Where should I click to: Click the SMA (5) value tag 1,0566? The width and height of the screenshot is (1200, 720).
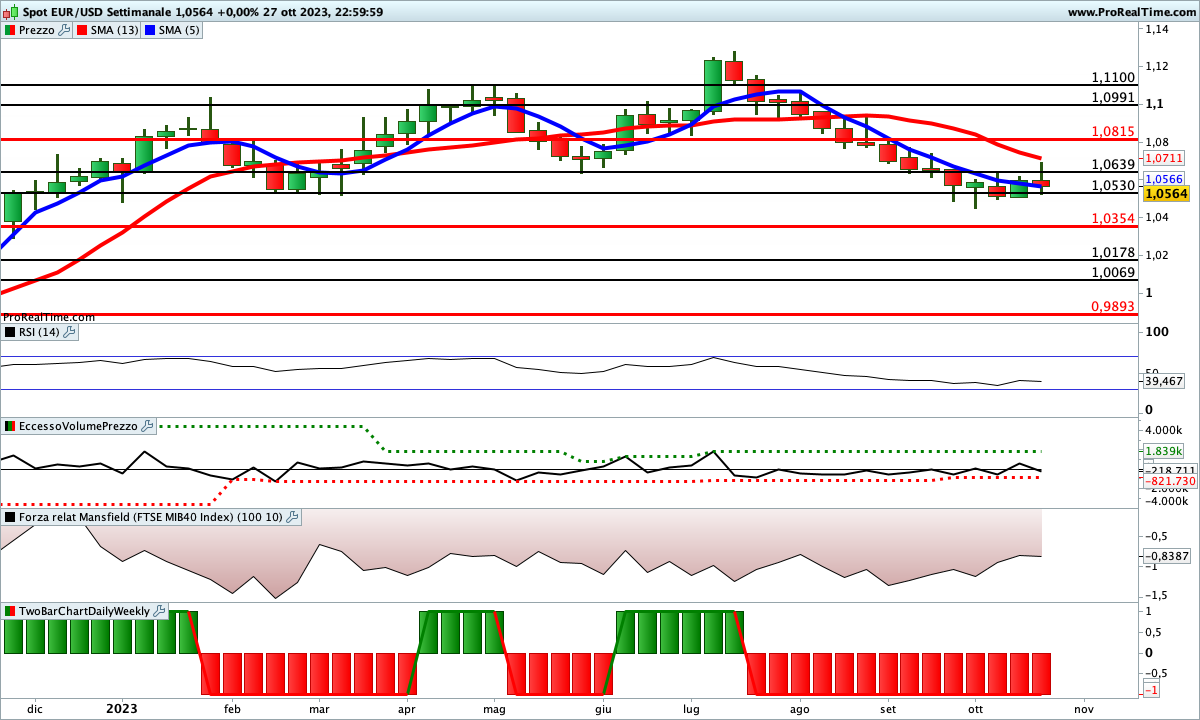click(1164, 178)
